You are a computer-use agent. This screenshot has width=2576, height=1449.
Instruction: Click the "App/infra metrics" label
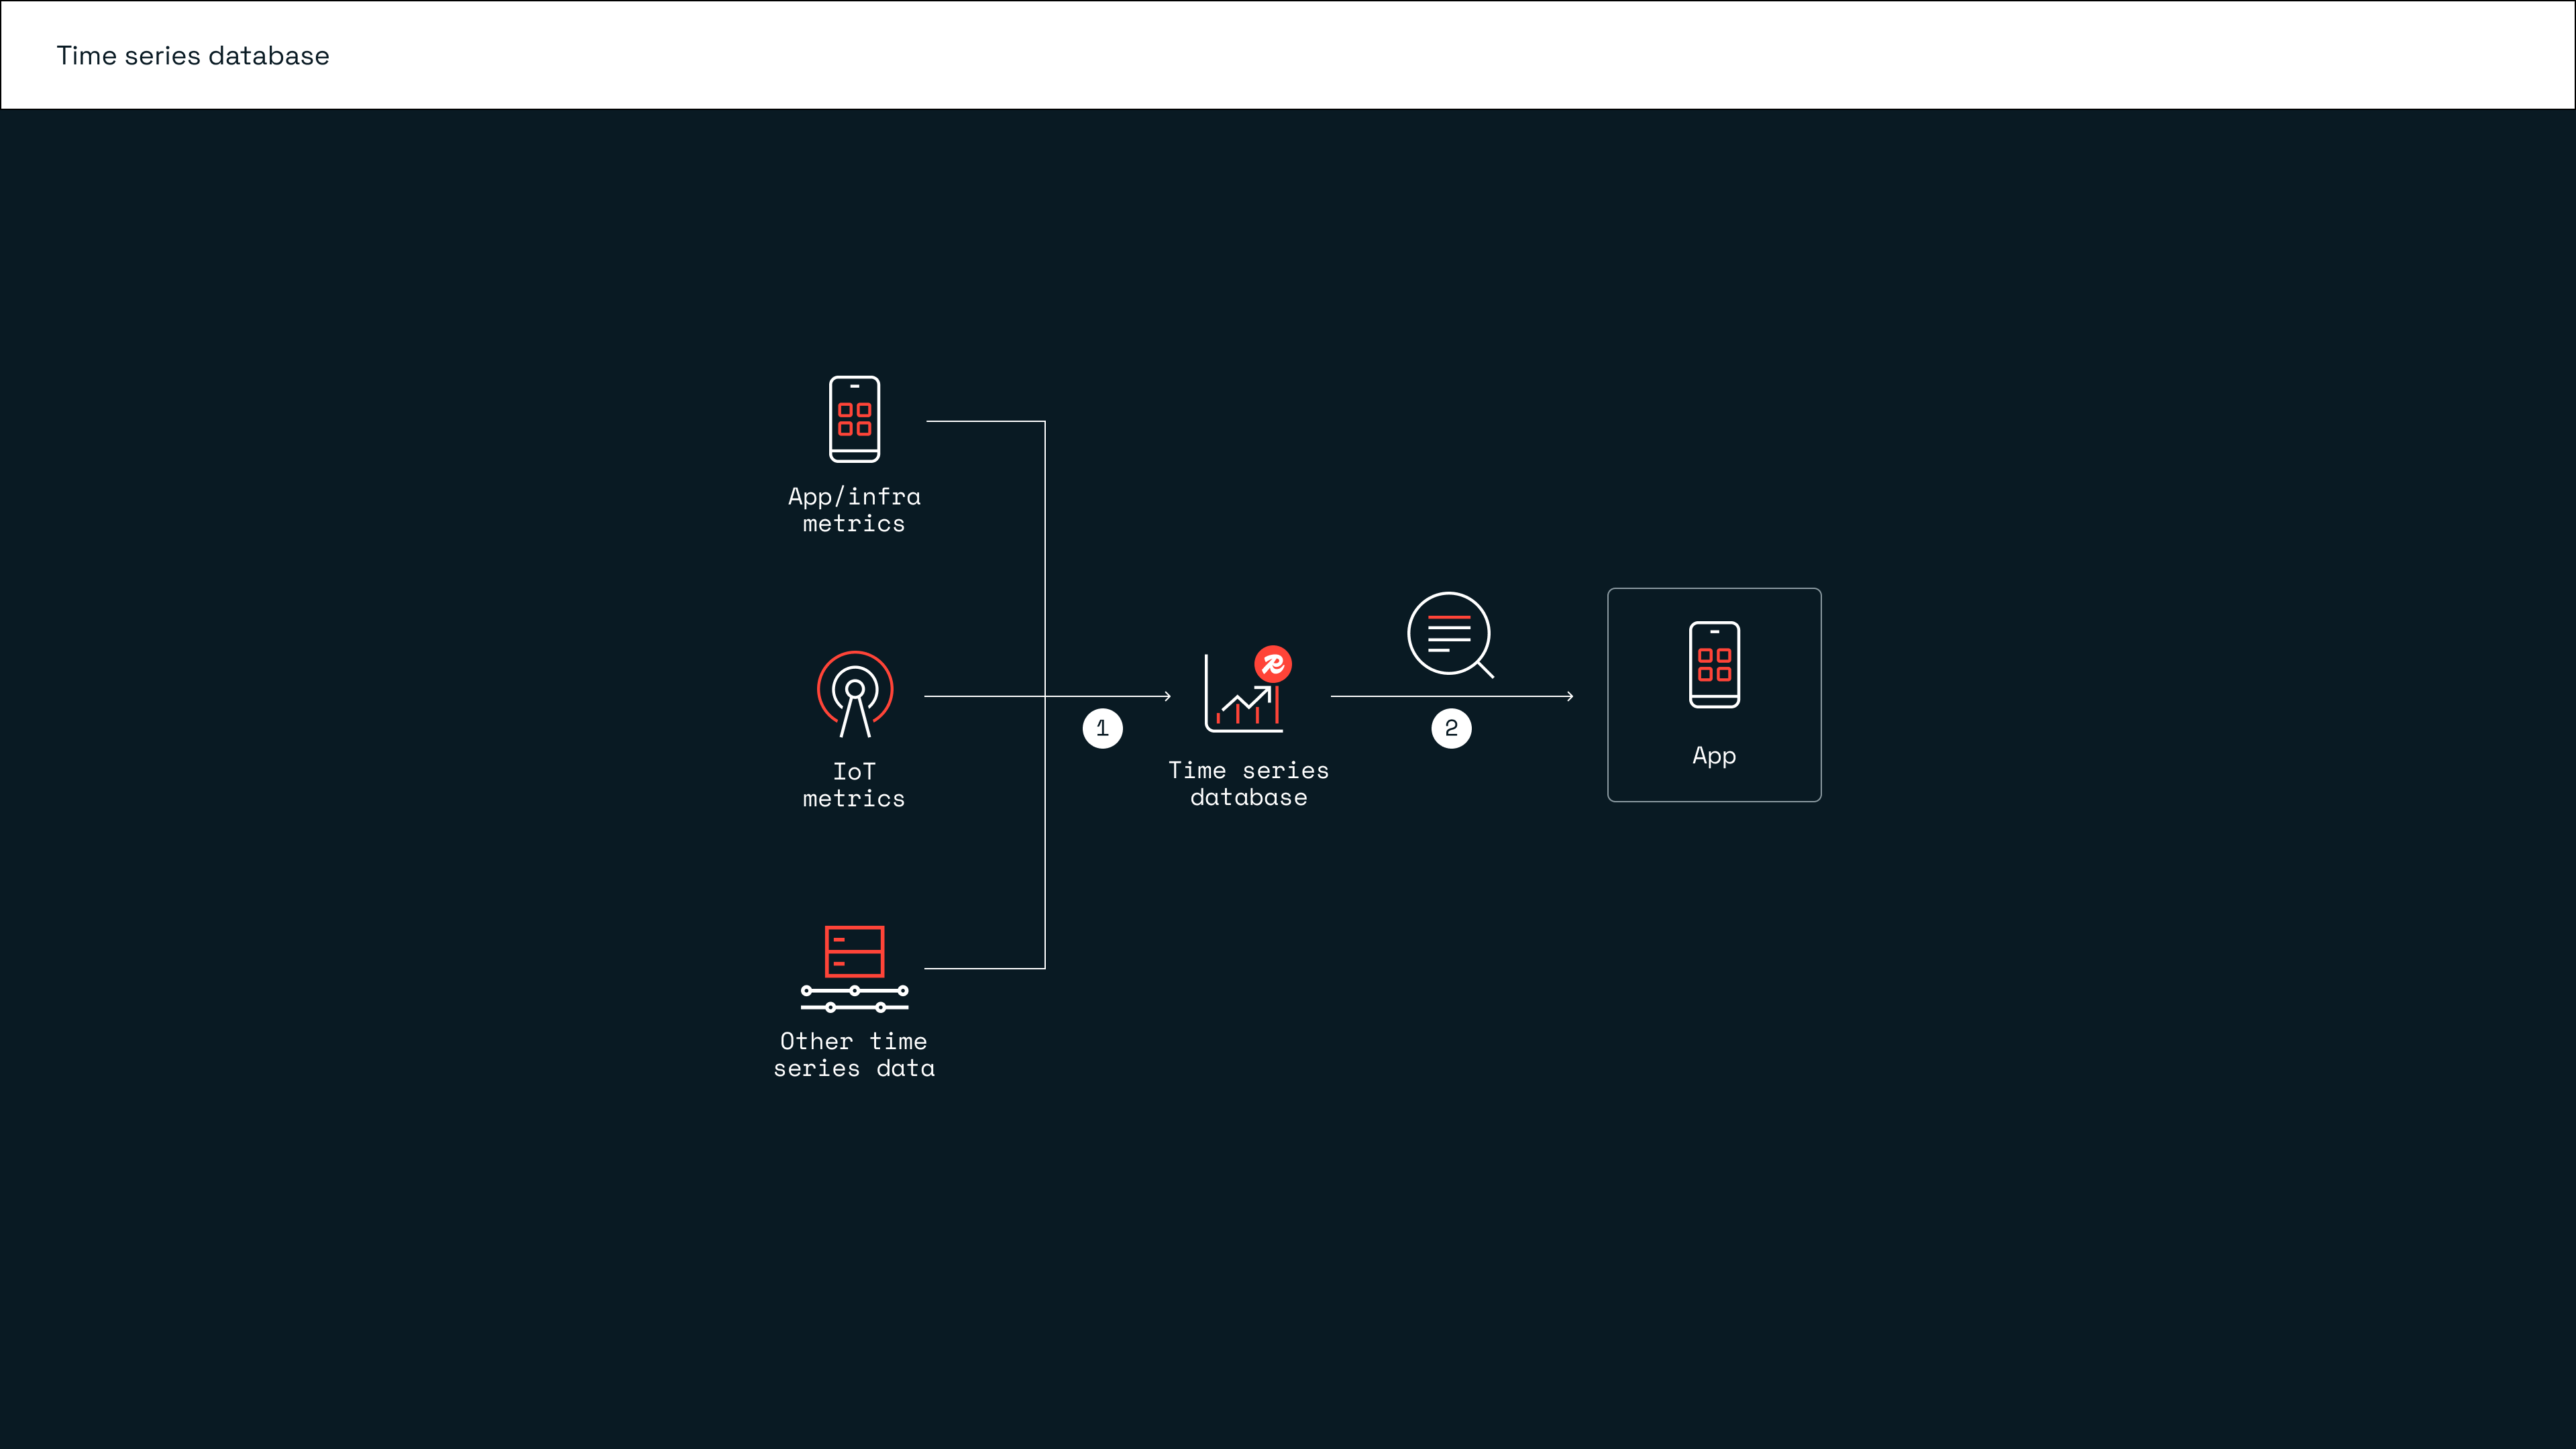pos(854,510)
